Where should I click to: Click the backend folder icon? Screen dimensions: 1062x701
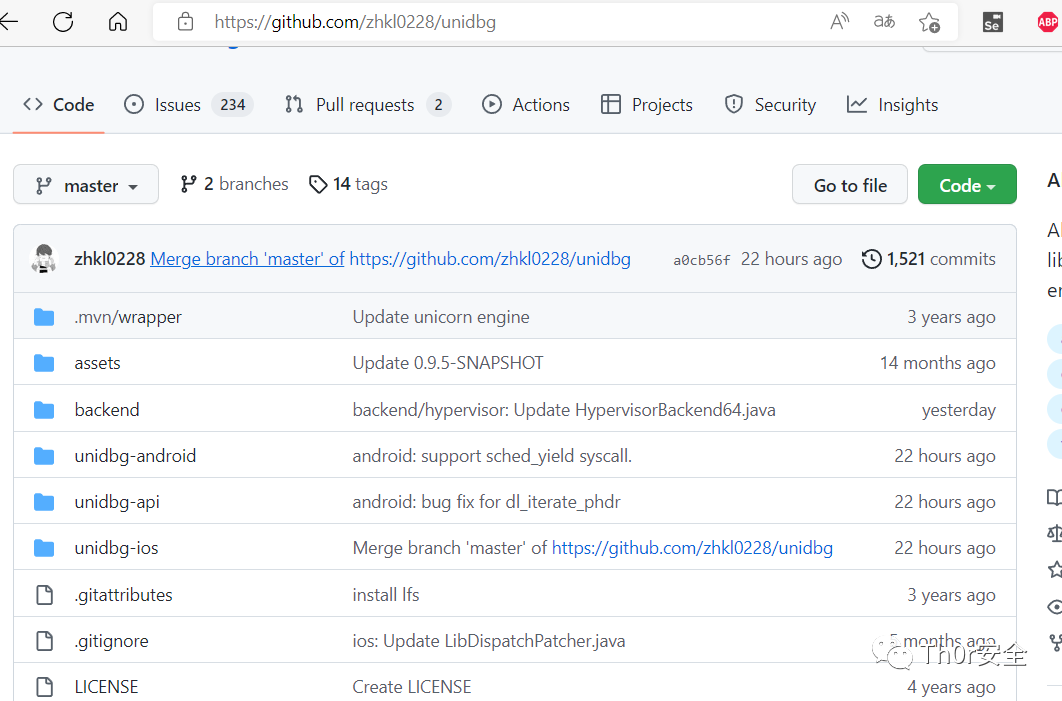coord(44,410)
